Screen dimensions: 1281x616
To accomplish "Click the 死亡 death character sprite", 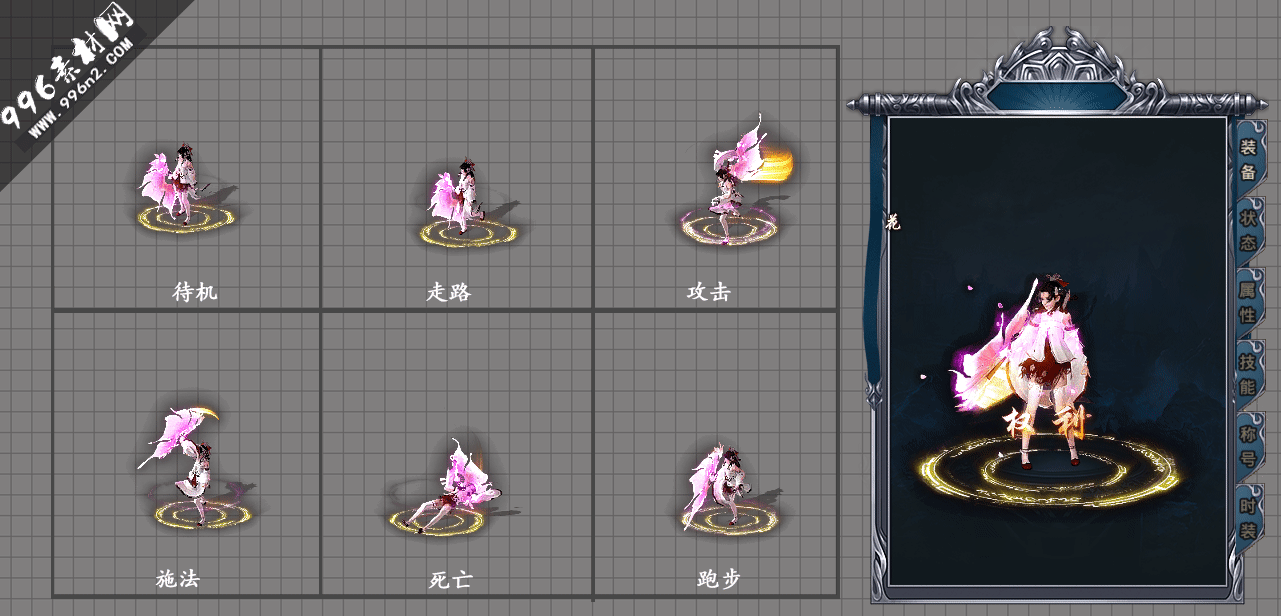I will click(448, 490).
